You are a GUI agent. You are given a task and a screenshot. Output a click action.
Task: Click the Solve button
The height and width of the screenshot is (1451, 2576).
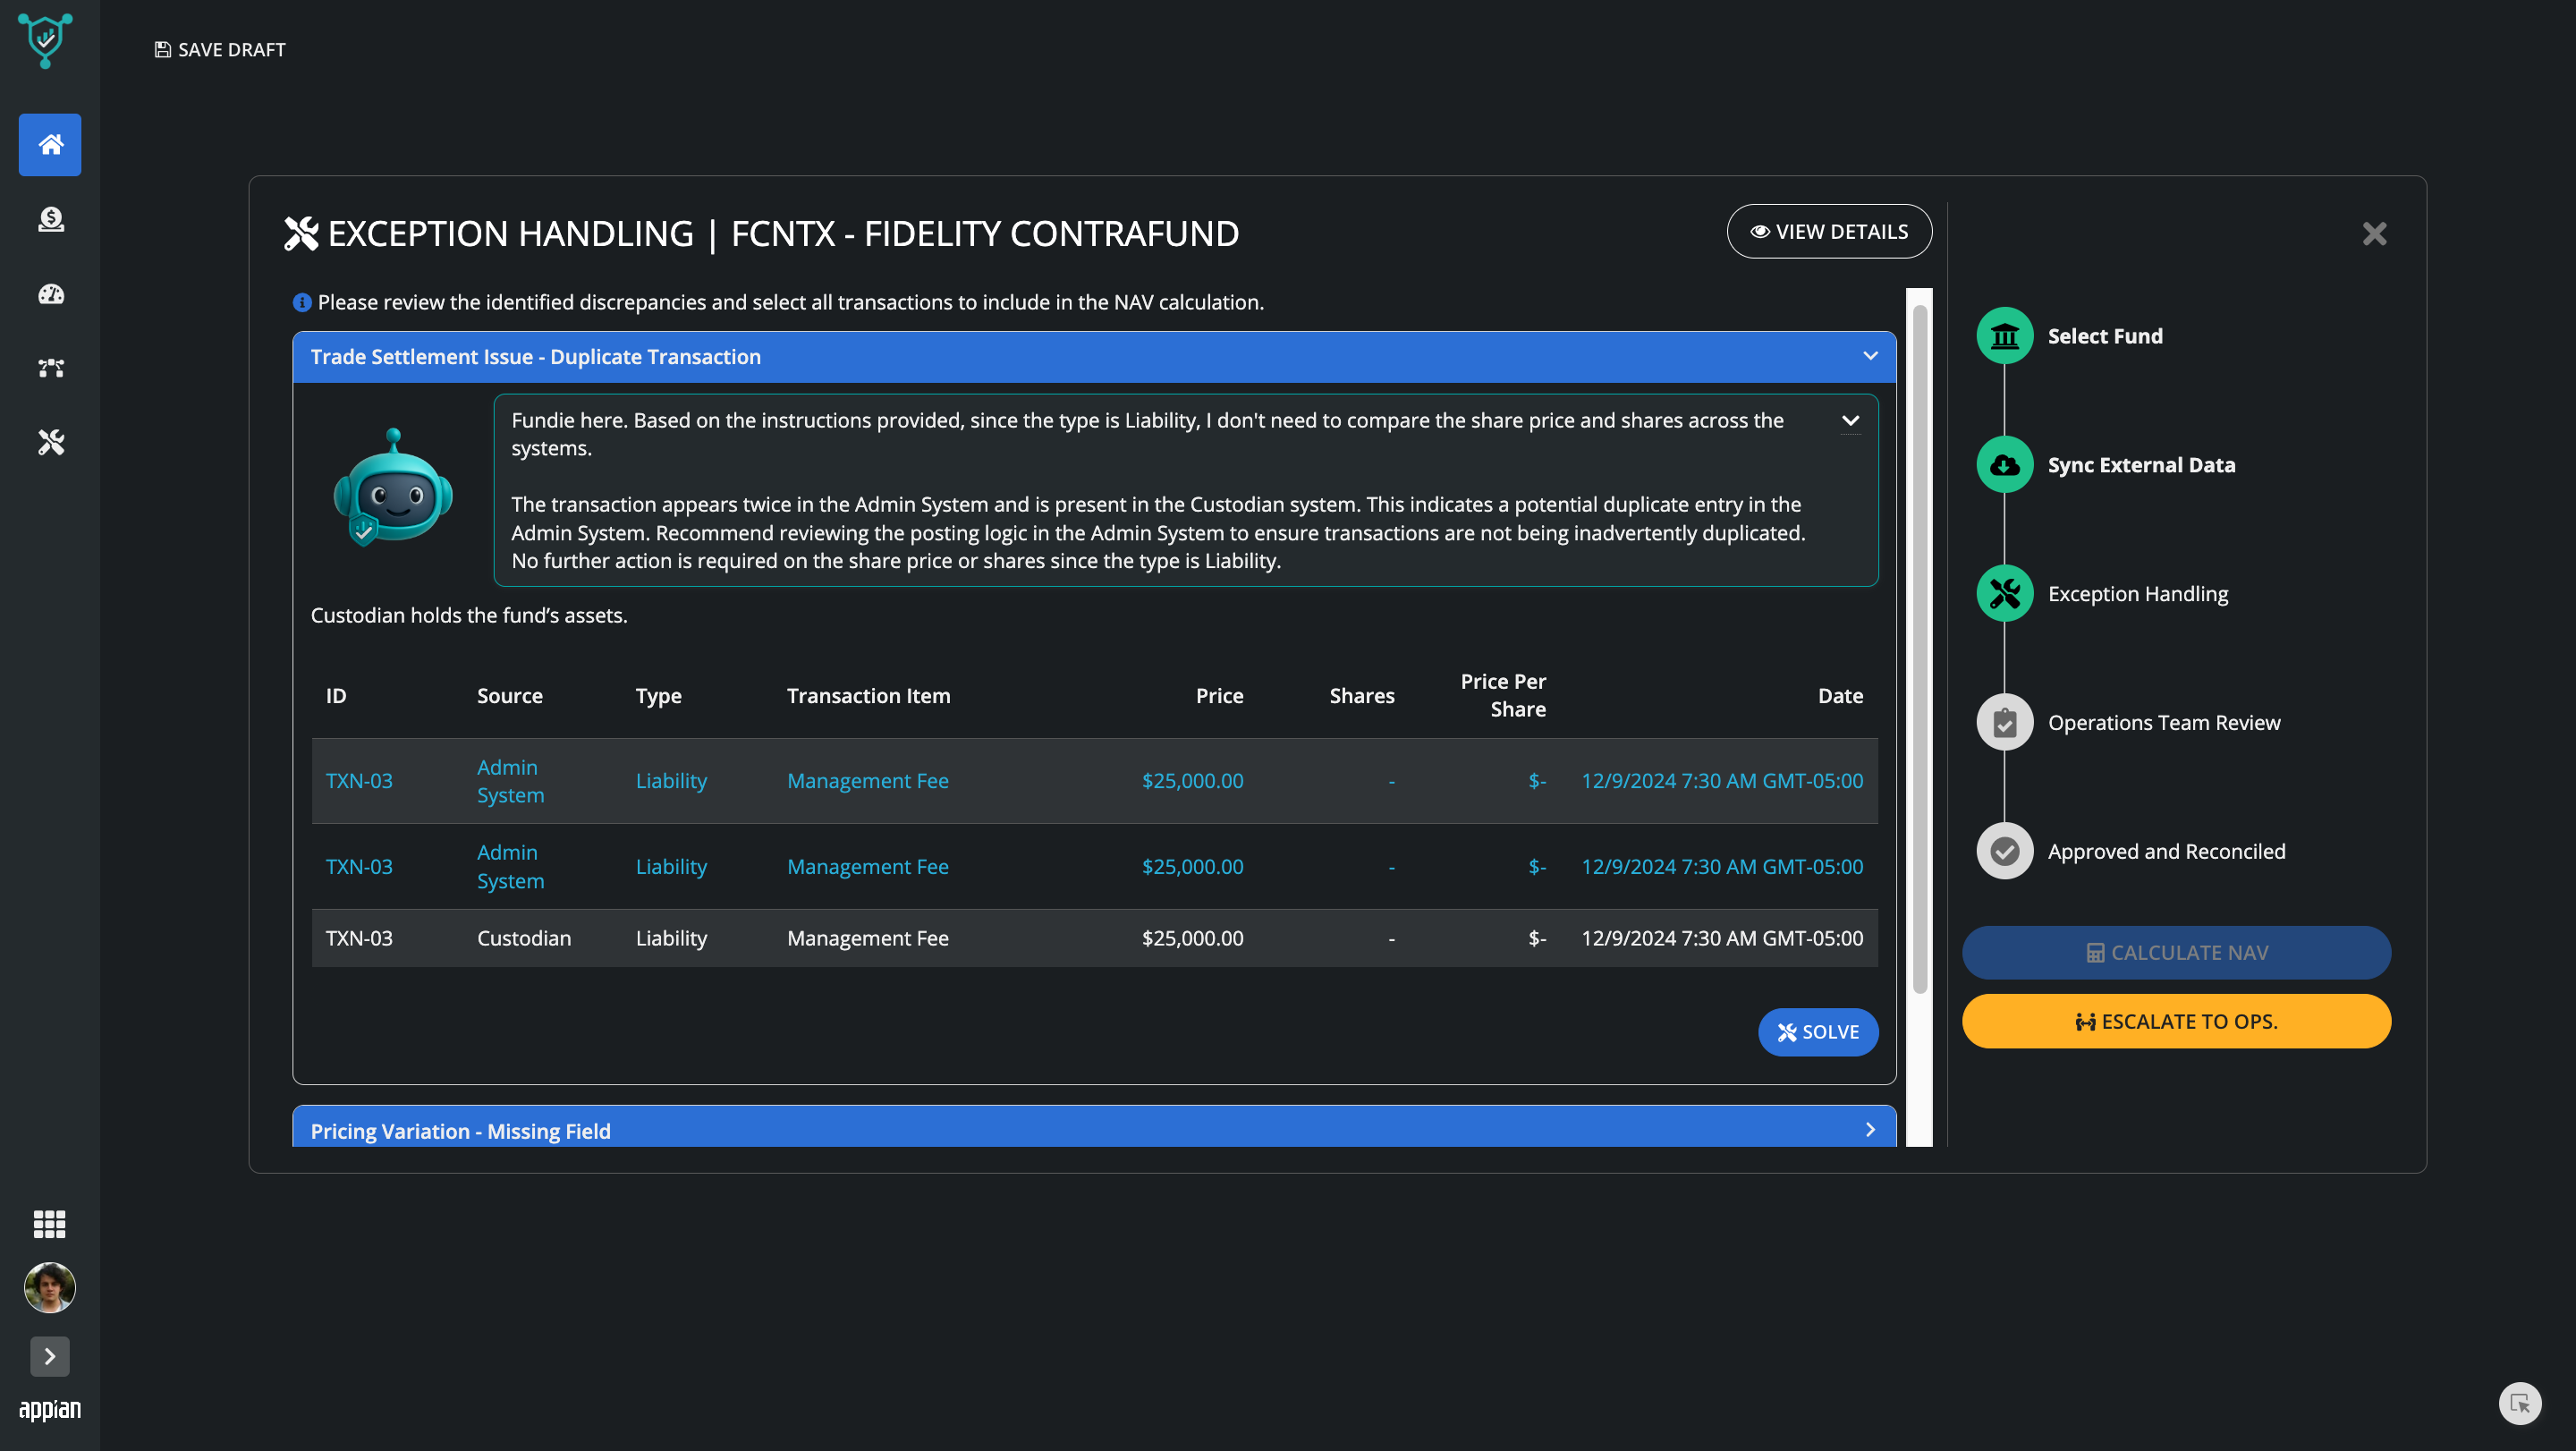click(x=1818, y=1032)
